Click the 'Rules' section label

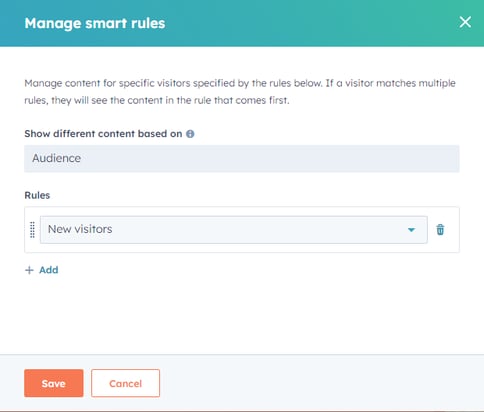[x=37, y=195]
